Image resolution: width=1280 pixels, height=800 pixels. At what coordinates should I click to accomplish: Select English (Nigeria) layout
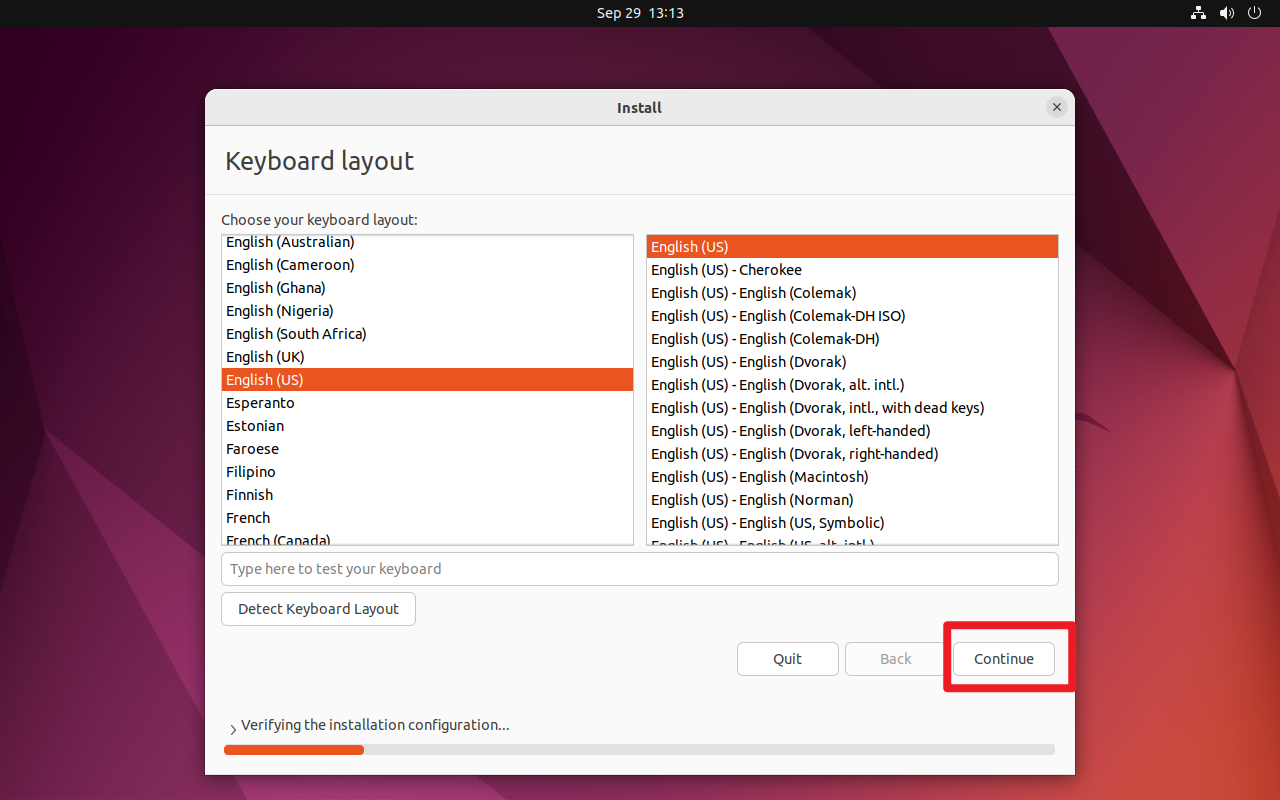coord(427,311)
